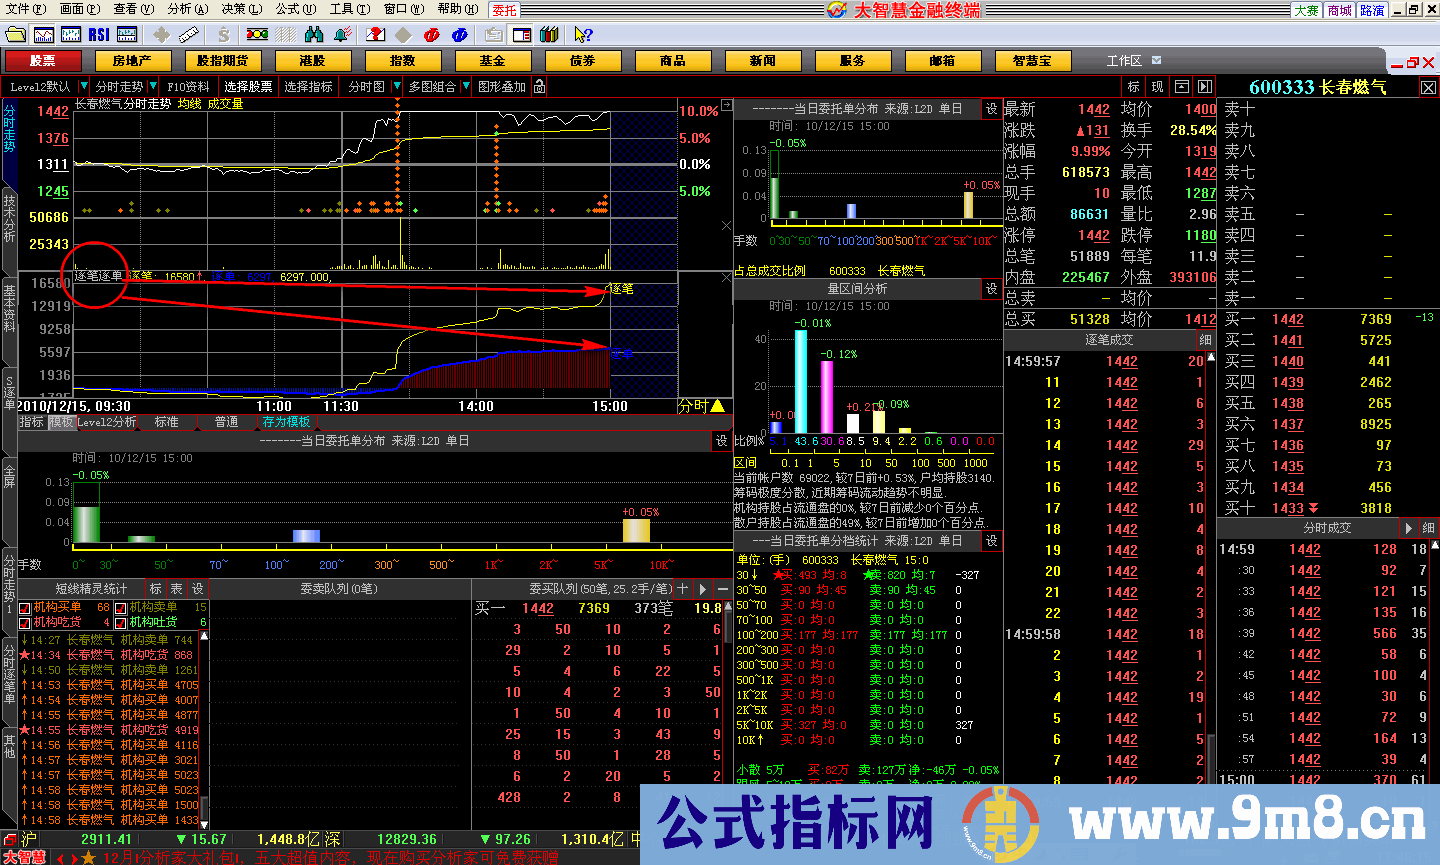This screenshot has height=865, width=1440.
Task: Expand the Level2默认 dropdown arrow
Action: point(85,87)
